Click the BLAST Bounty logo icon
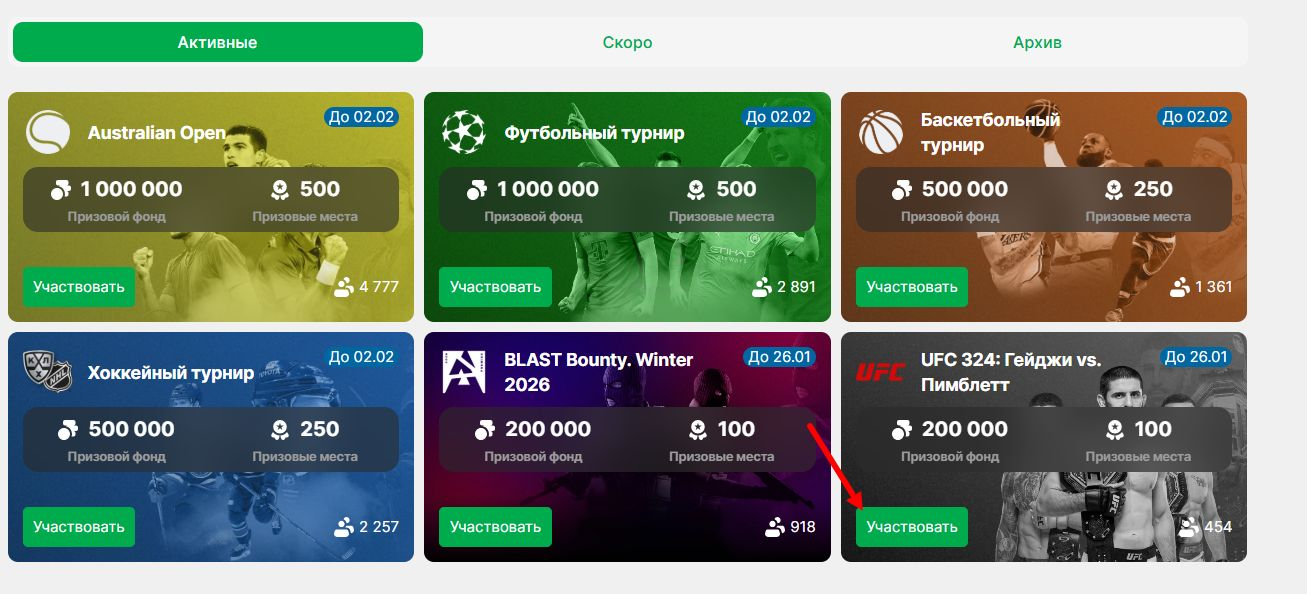 coord(464,372)
